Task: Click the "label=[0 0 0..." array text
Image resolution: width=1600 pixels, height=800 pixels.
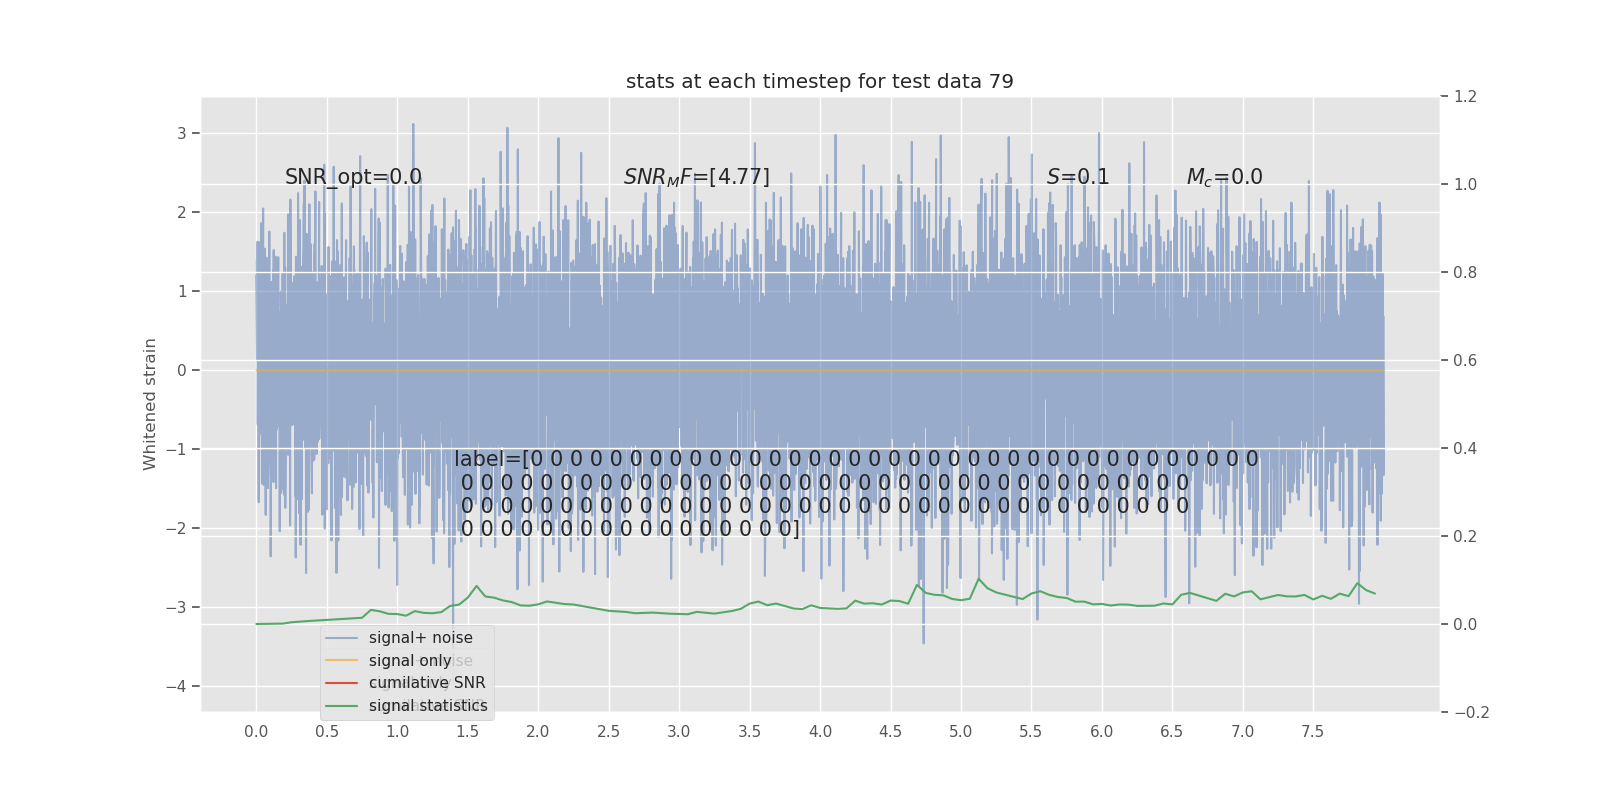Action: [856, 494]
